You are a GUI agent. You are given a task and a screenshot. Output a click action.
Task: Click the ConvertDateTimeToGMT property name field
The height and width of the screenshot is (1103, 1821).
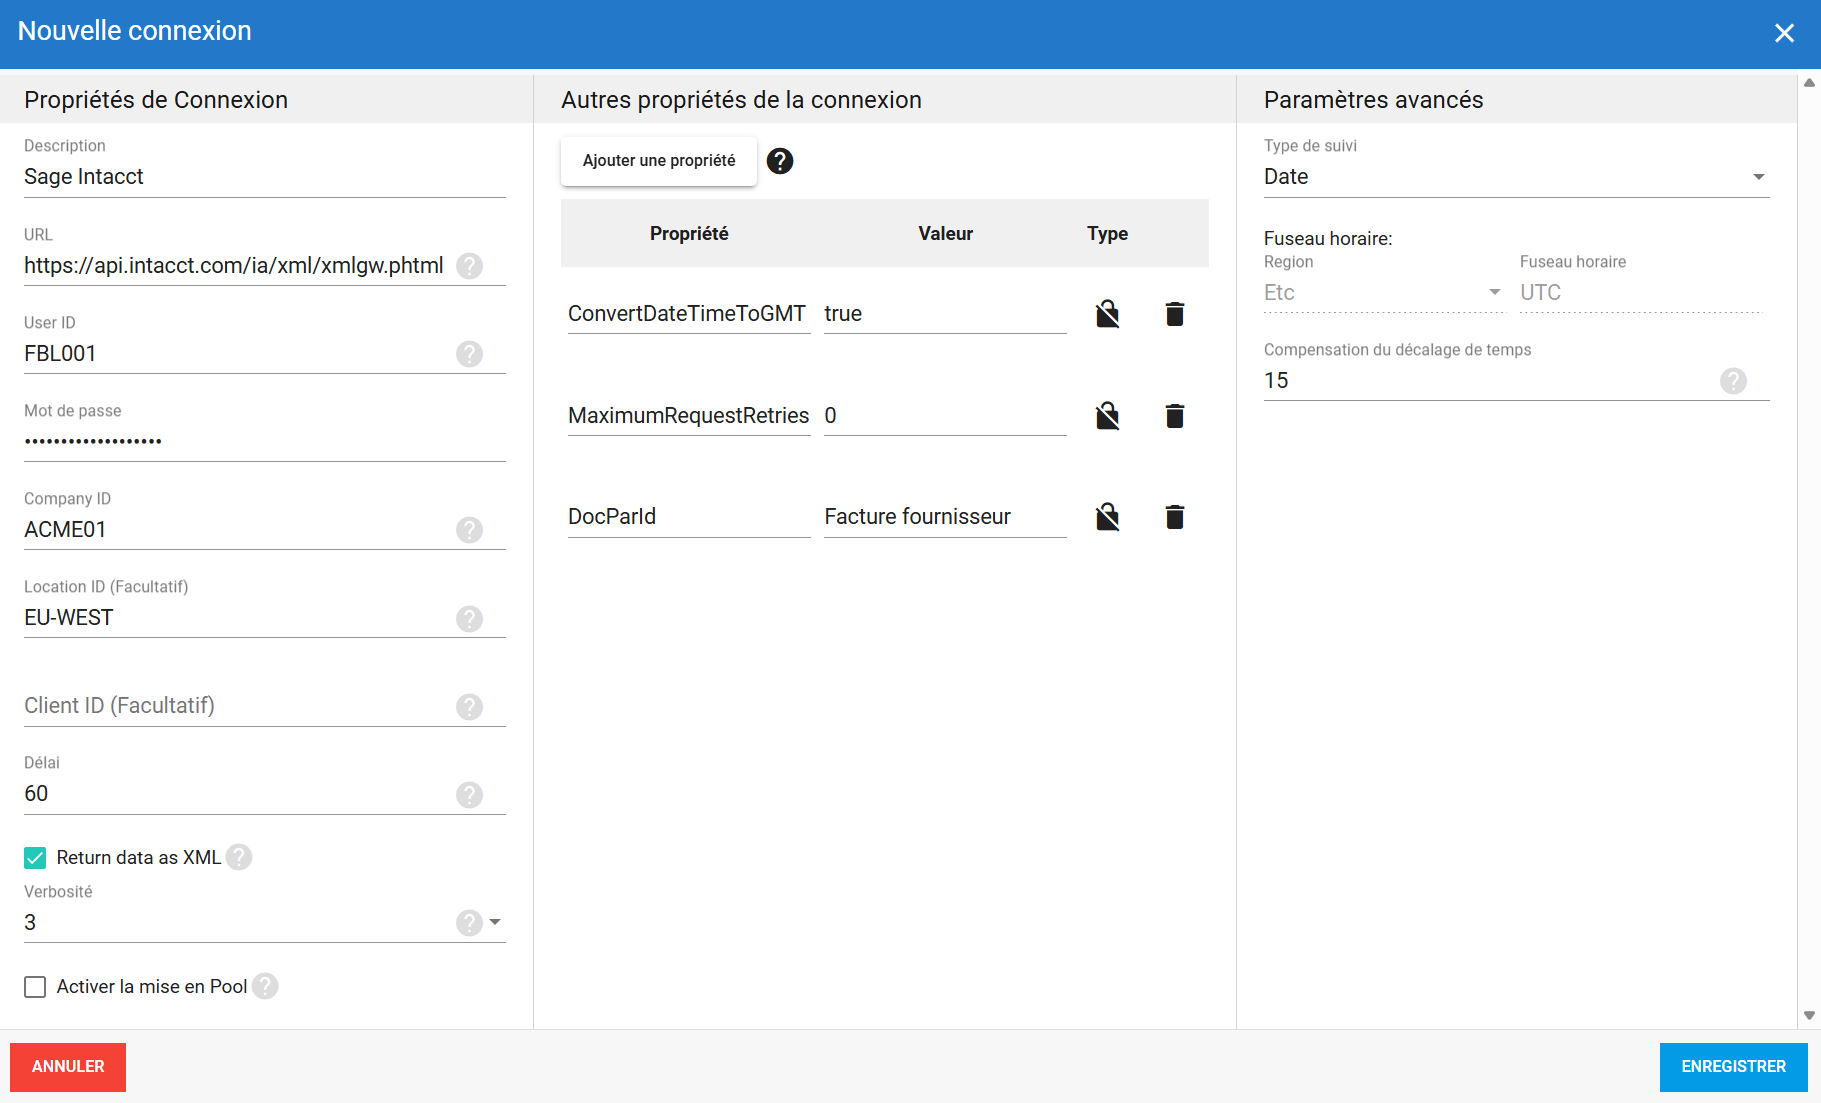click(689, 314)
